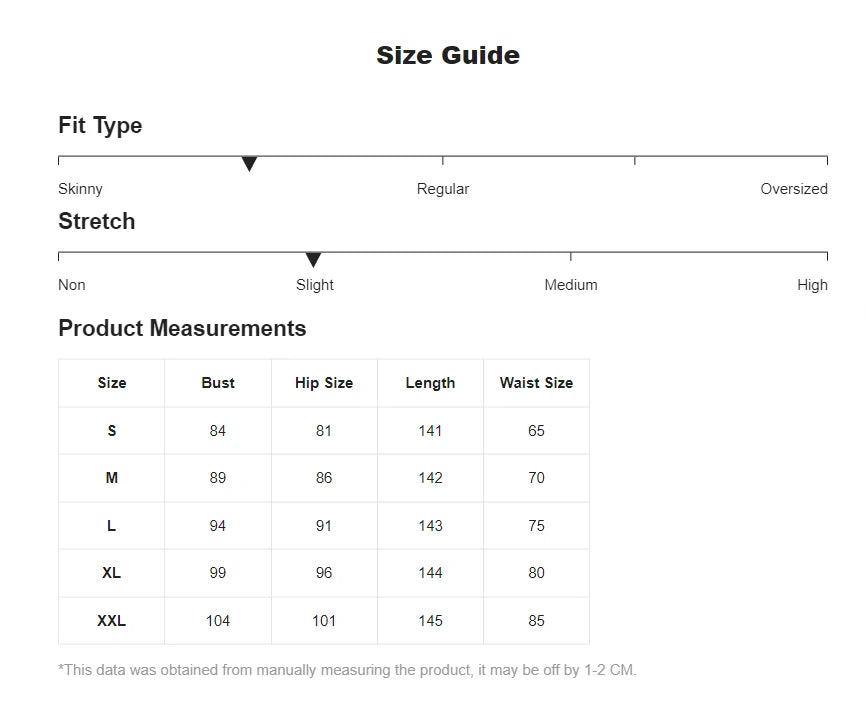This screenshot has height=715, width=866.
Task: Click the Product Measurements heading
Action: [x=182, y=328]
